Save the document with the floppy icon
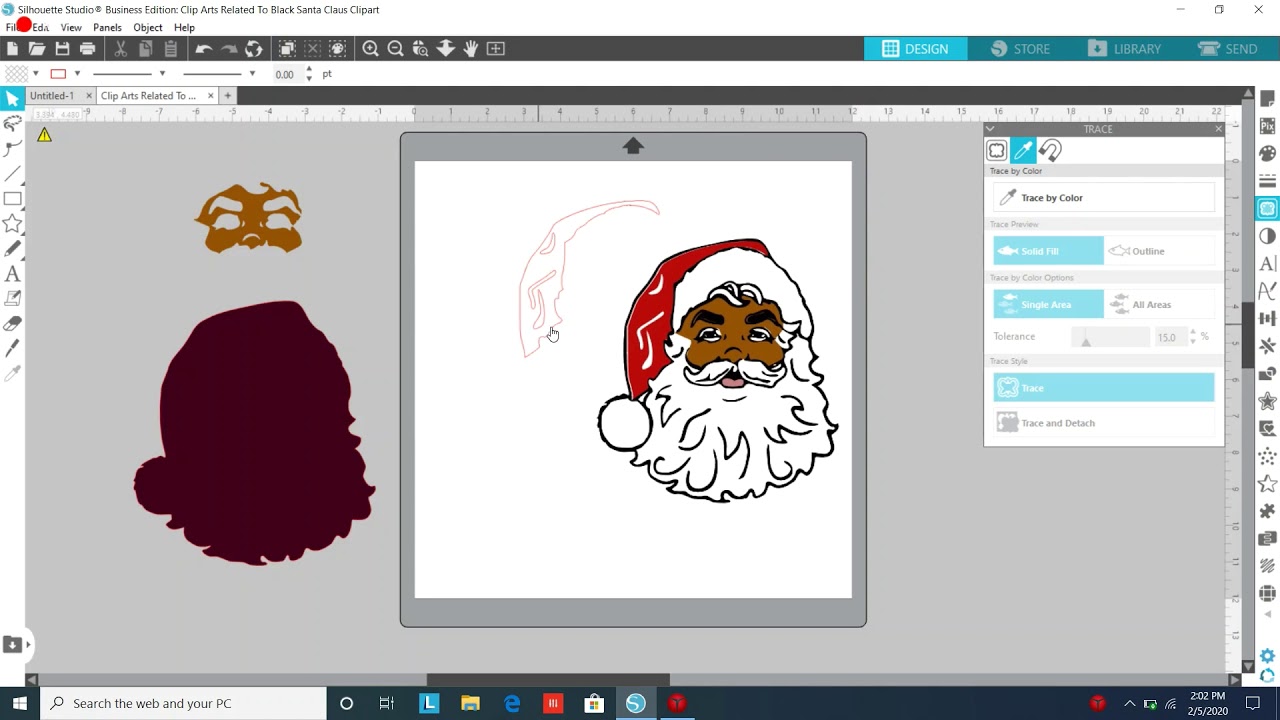Image resolution: width=1280 pixels, height=720 pixels. 62,48
